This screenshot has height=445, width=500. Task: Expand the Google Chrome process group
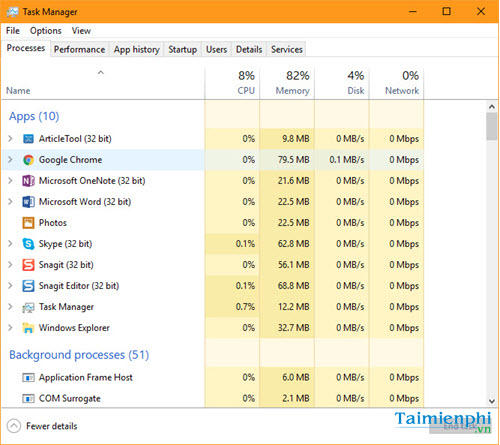click(10, 160)
